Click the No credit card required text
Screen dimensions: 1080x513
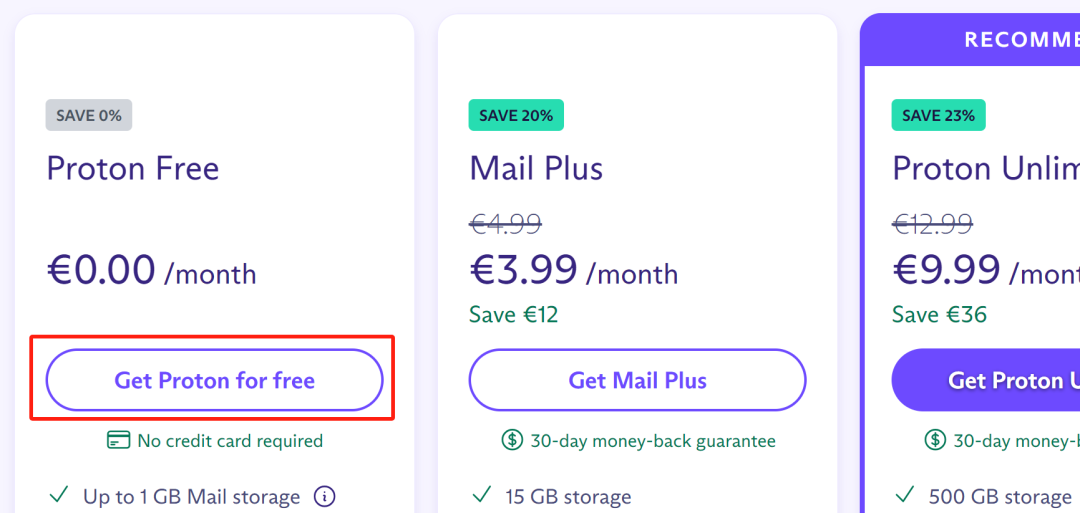point(230,441)
